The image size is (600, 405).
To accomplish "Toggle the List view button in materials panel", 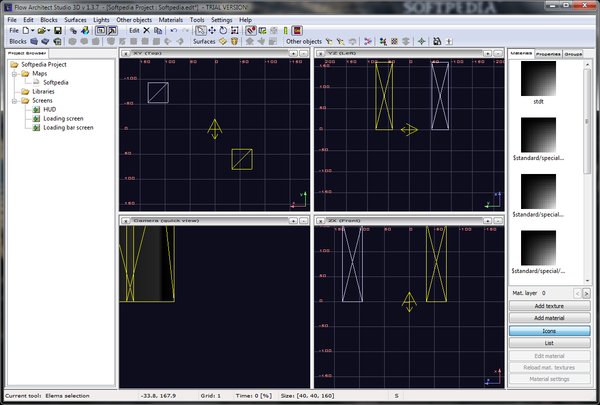I will [x=547, y=342].
